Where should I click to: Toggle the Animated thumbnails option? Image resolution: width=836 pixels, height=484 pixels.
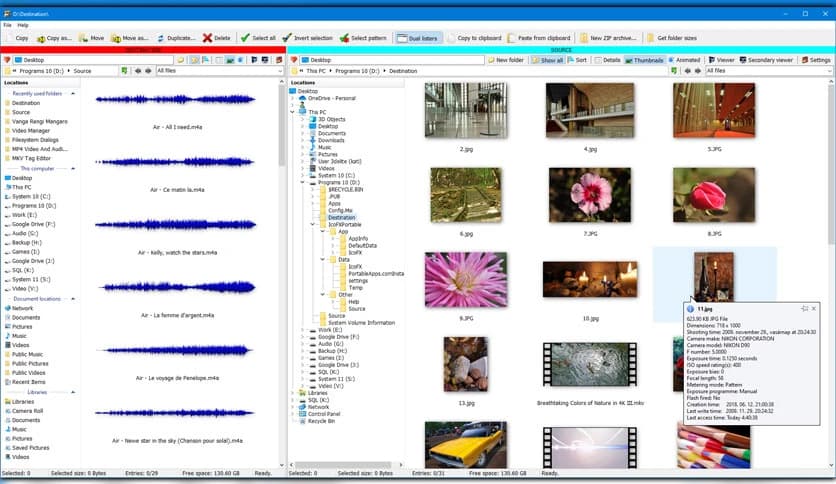[x=684, y=60]
